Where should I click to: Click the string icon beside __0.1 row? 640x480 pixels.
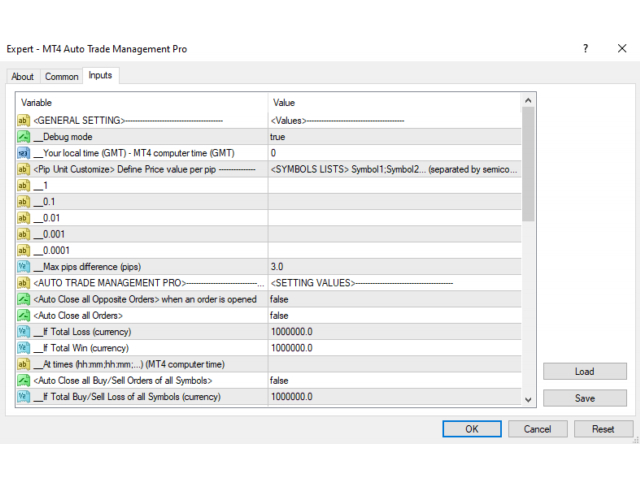23,202
